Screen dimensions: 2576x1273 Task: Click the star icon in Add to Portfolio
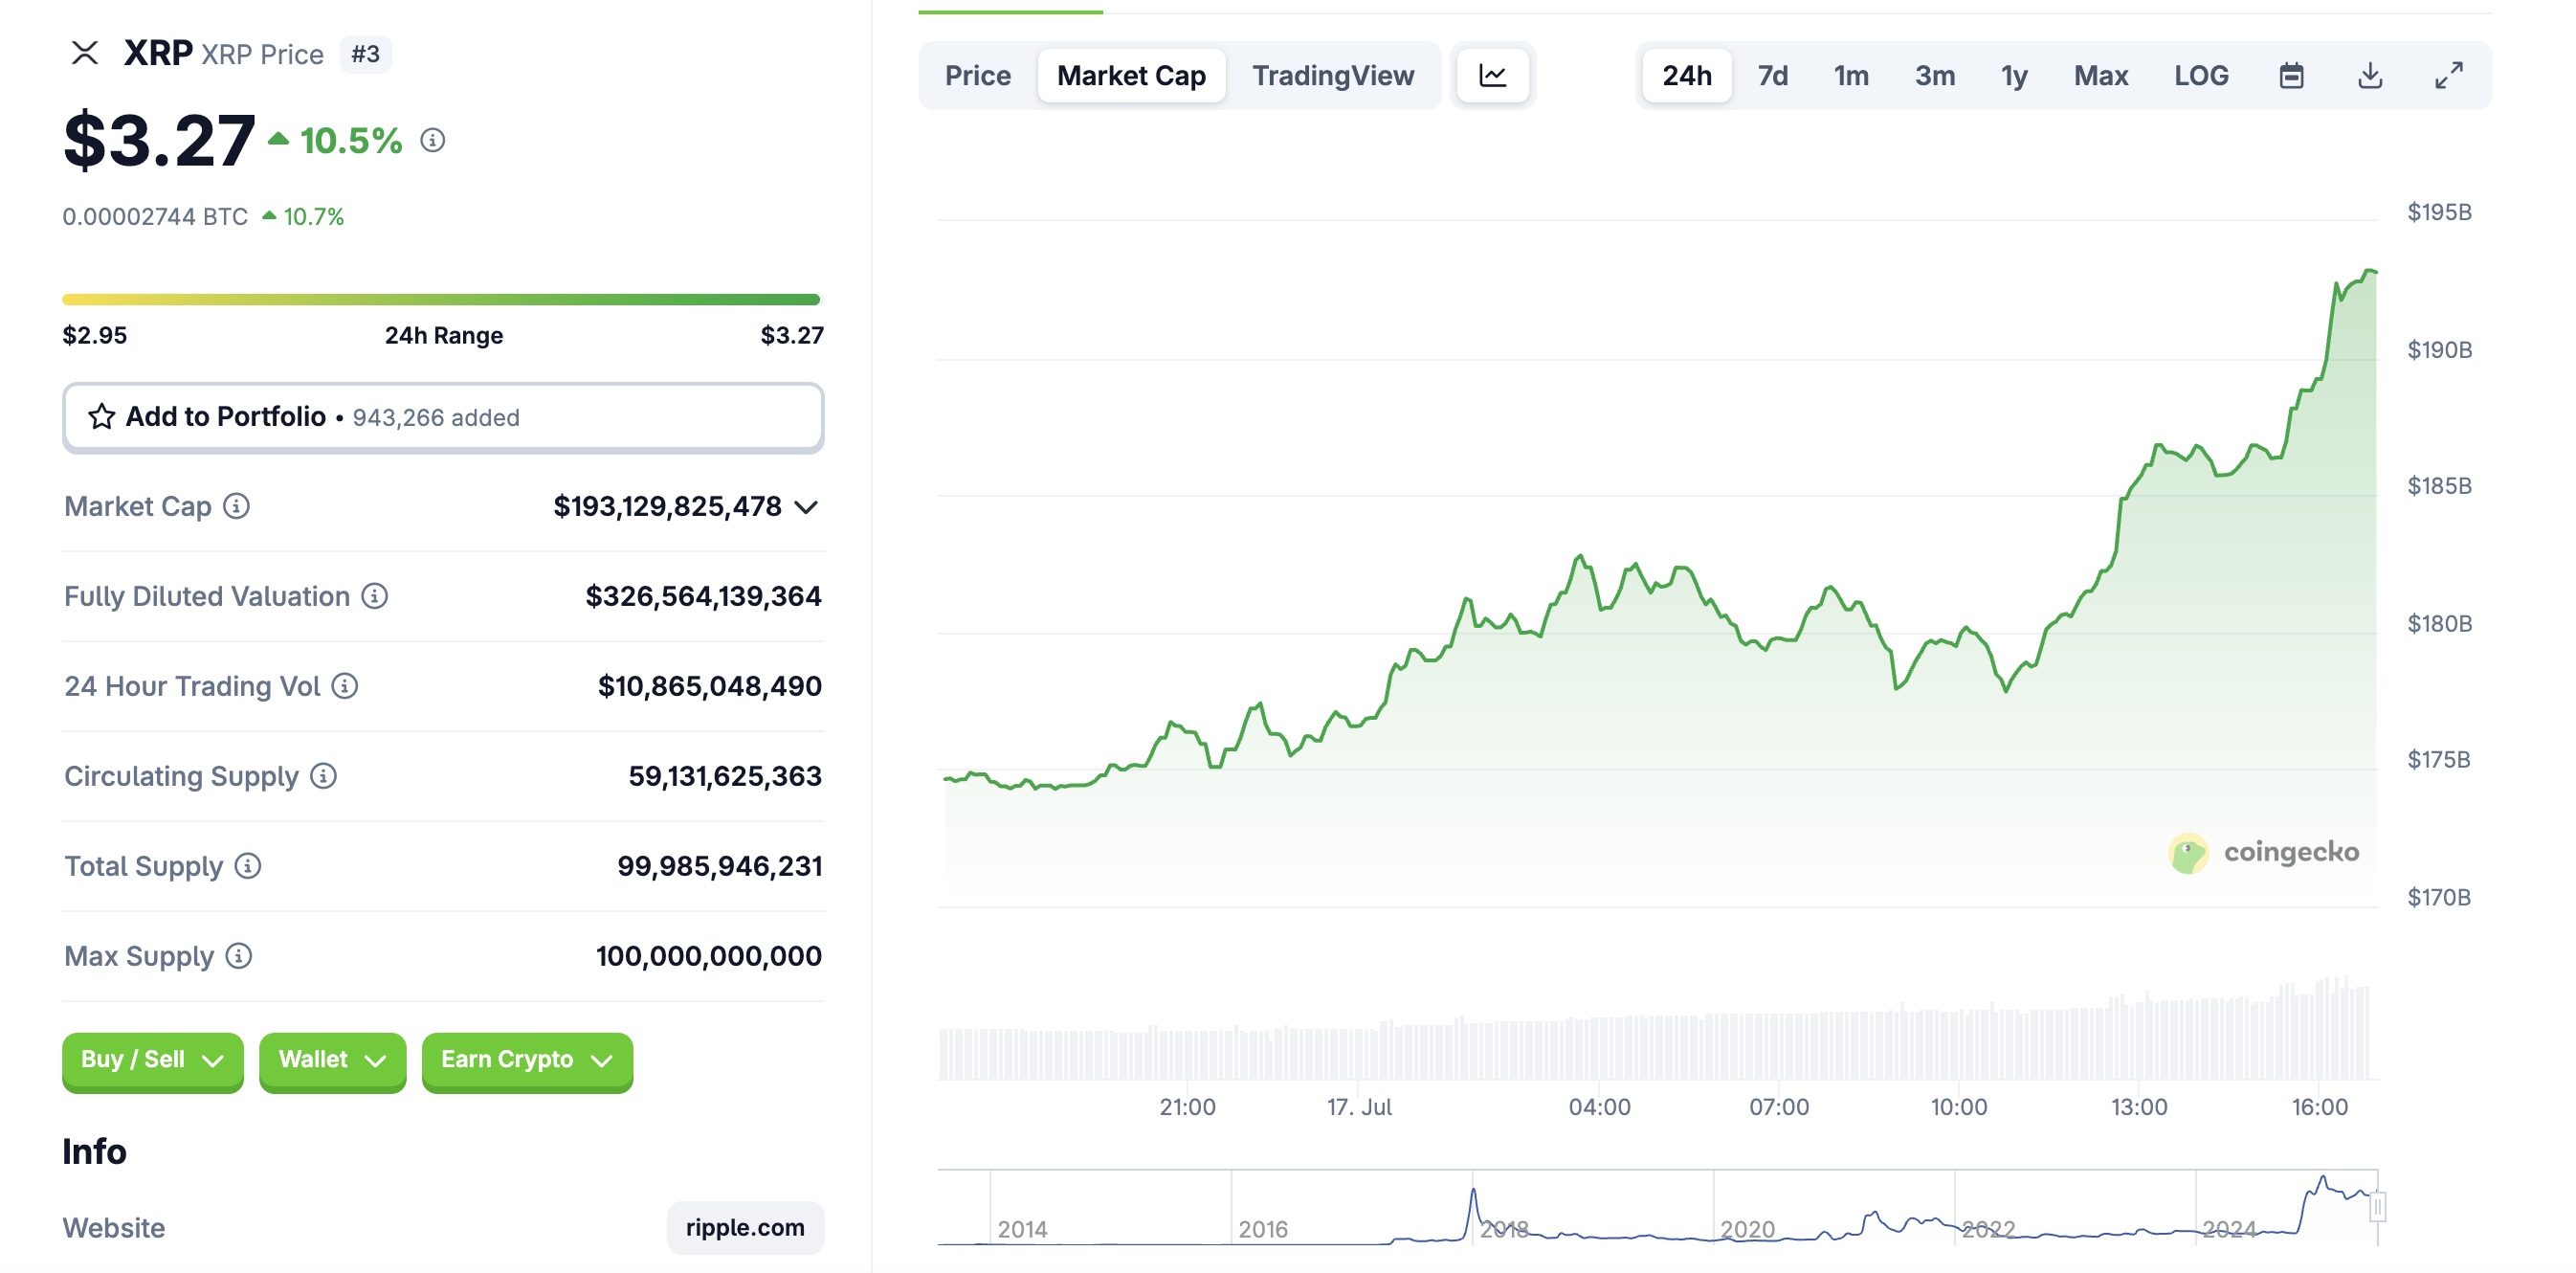pos(101,416)
